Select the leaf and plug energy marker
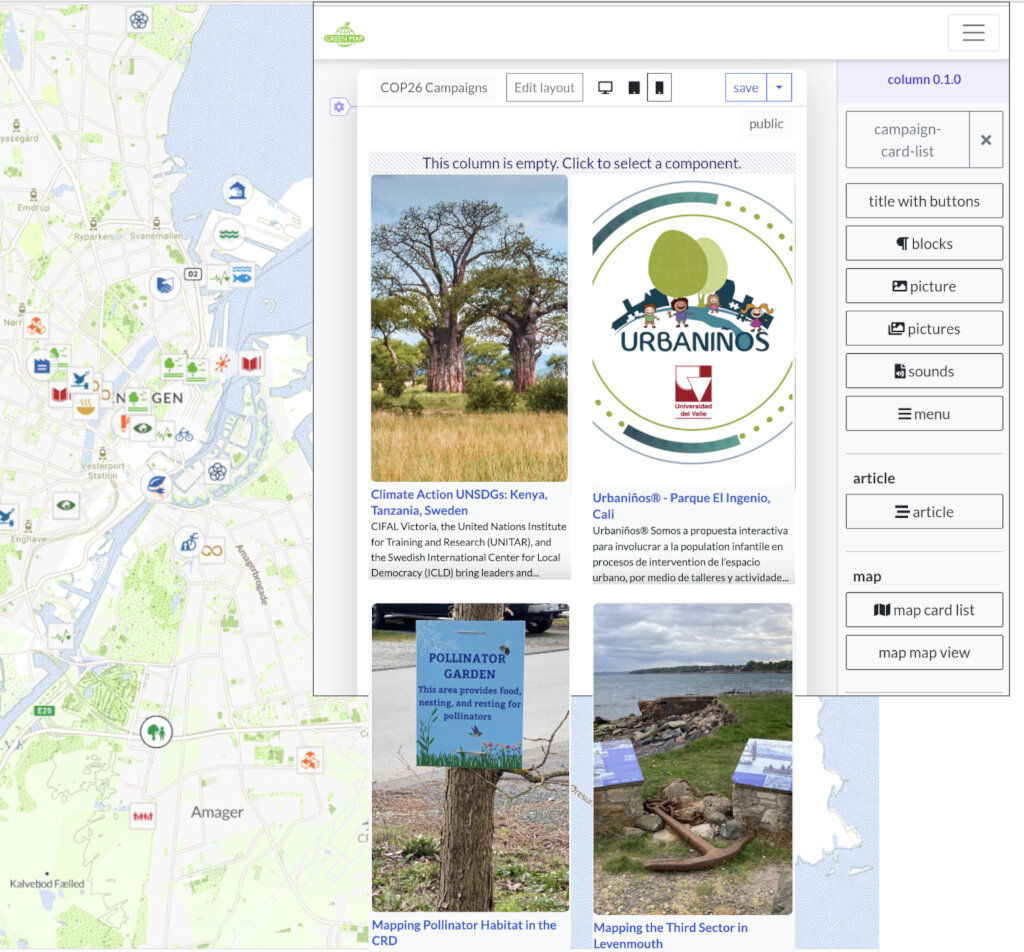The image size is (1024, 952). tap(157, 485)
